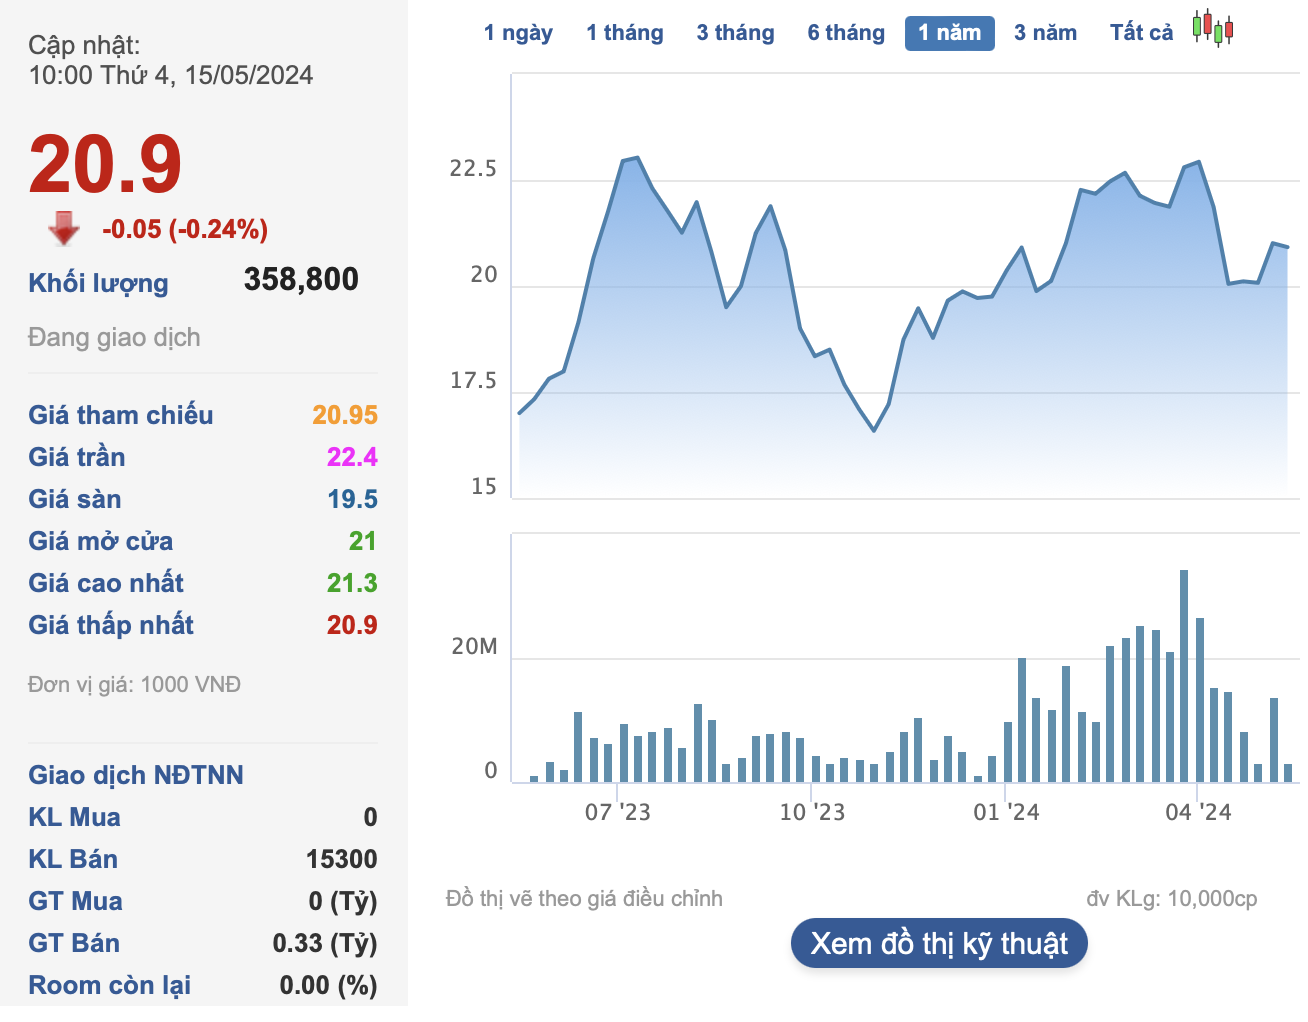Click the "đv KLg: 10,000cp" unit note
The image size is (1308, 1022).
1172,899
